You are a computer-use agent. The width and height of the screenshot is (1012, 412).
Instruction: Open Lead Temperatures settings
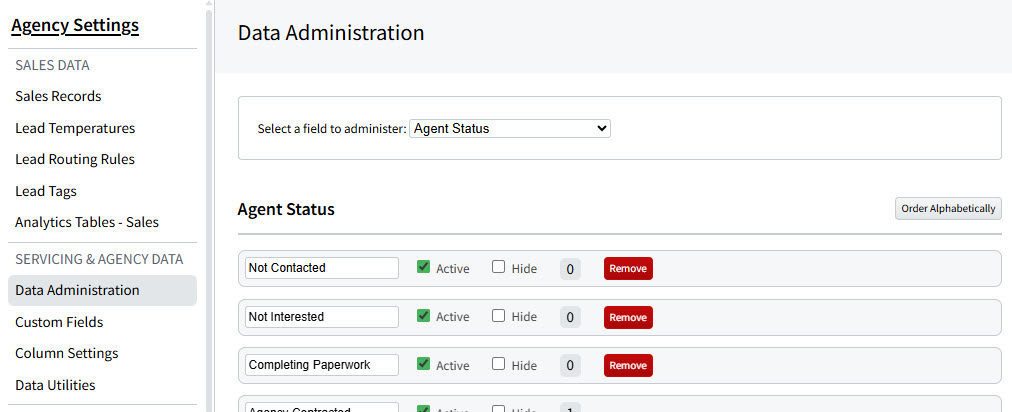coord(75,128)
